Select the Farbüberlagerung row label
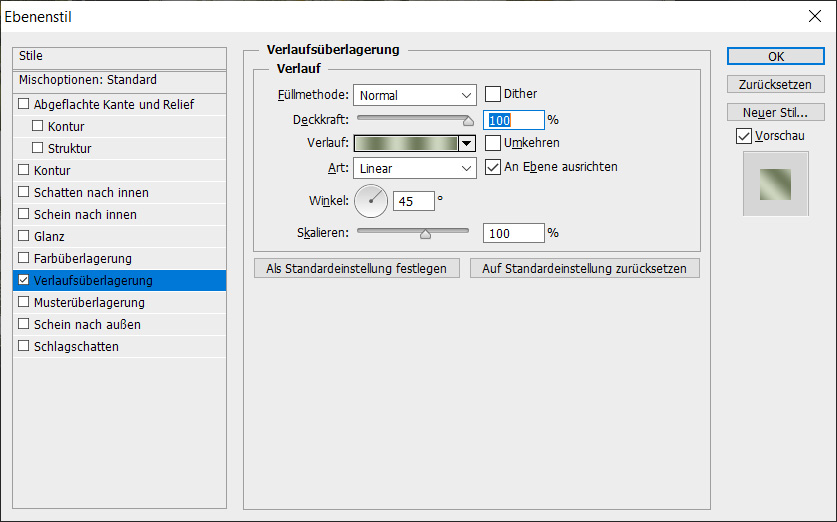This screenshot has width=837, height=522. tap(83, 258)
